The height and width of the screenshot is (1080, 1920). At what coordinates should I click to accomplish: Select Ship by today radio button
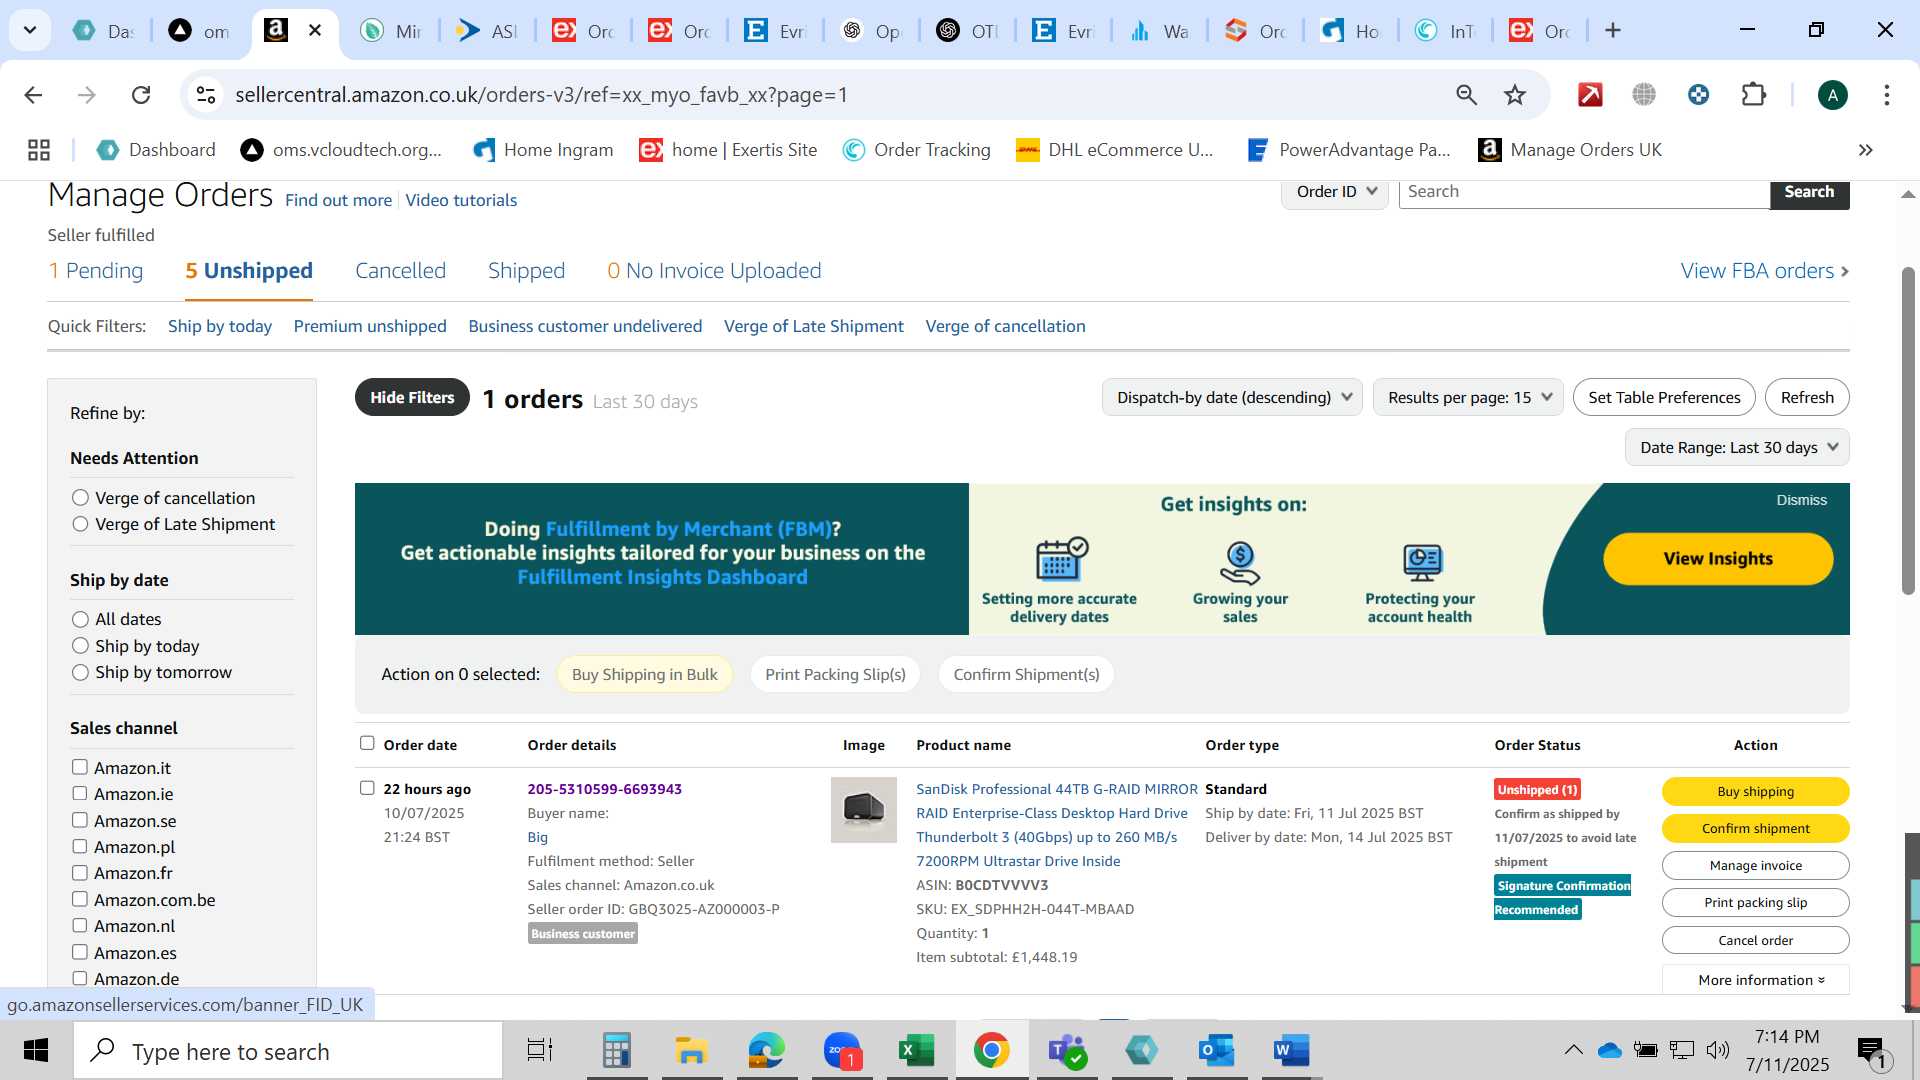point(80,646)
